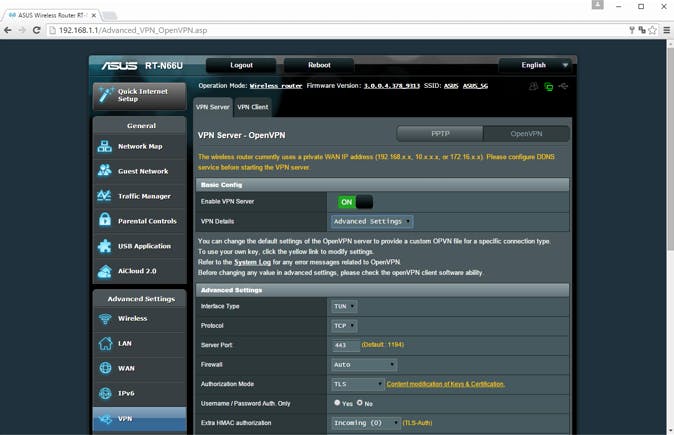Open the Chrome hamburger menu

(667, 30)
